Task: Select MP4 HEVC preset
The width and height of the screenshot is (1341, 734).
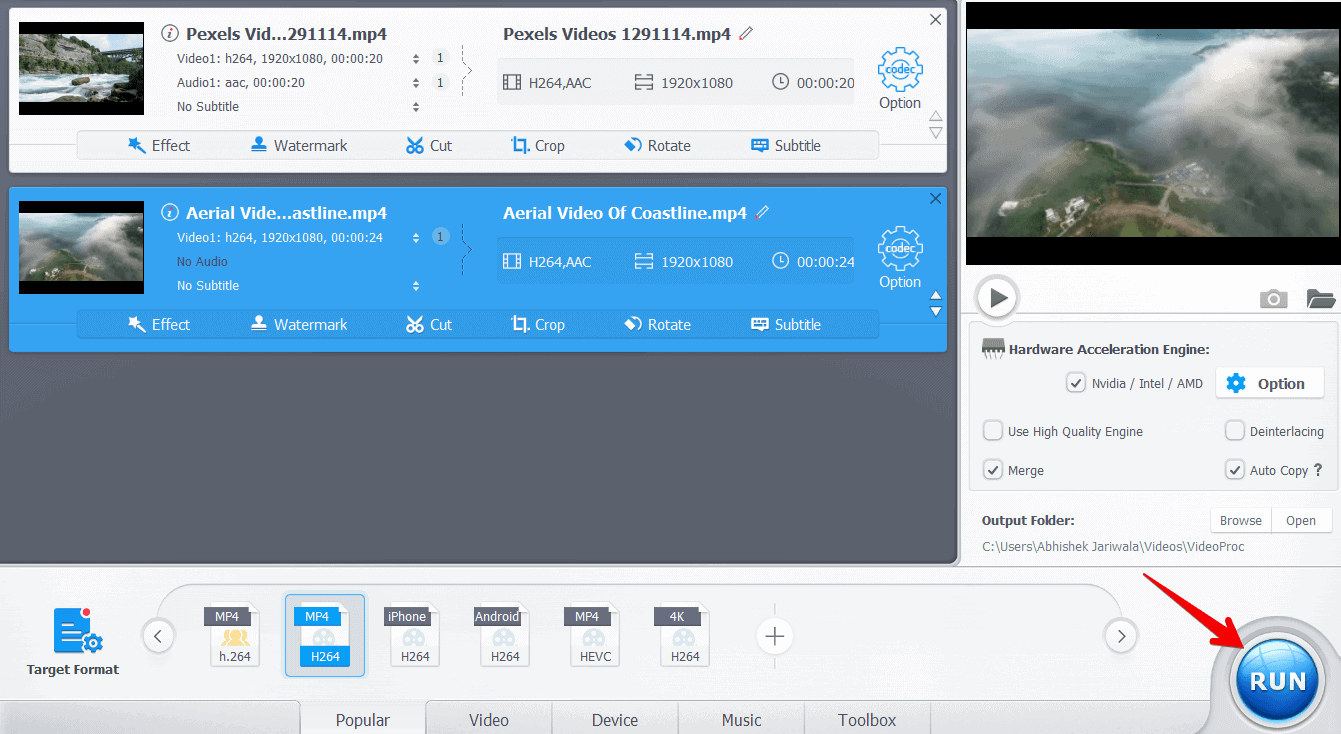Action: pos(593,635)
